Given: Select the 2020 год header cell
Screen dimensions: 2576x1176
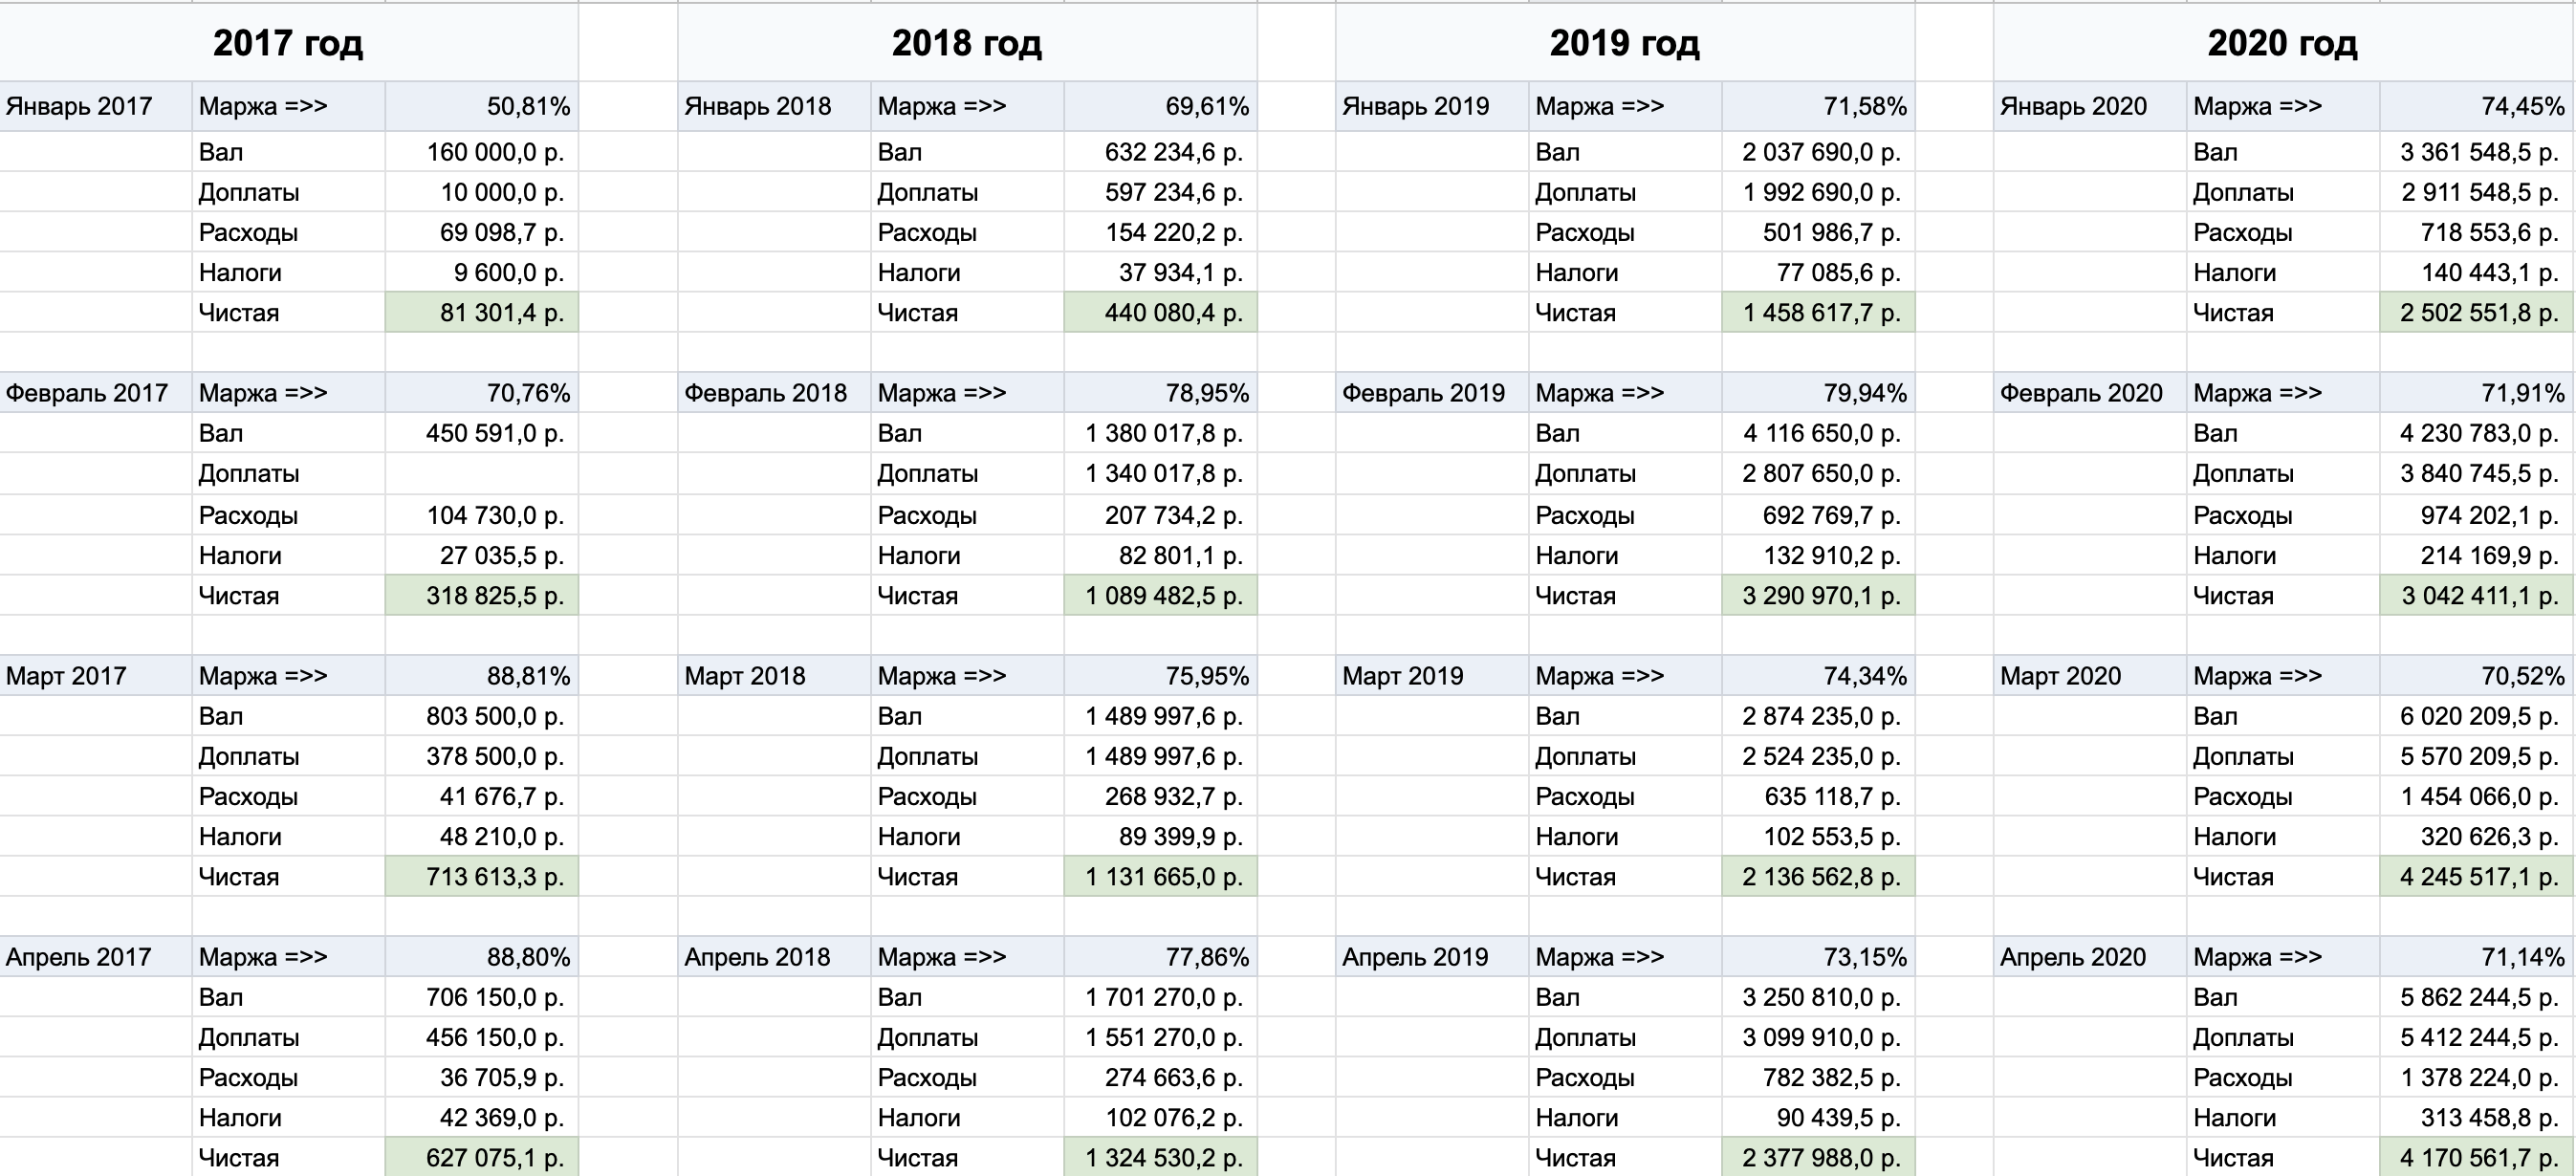Looking at the screenshot, I should (x=2283, y=43).
